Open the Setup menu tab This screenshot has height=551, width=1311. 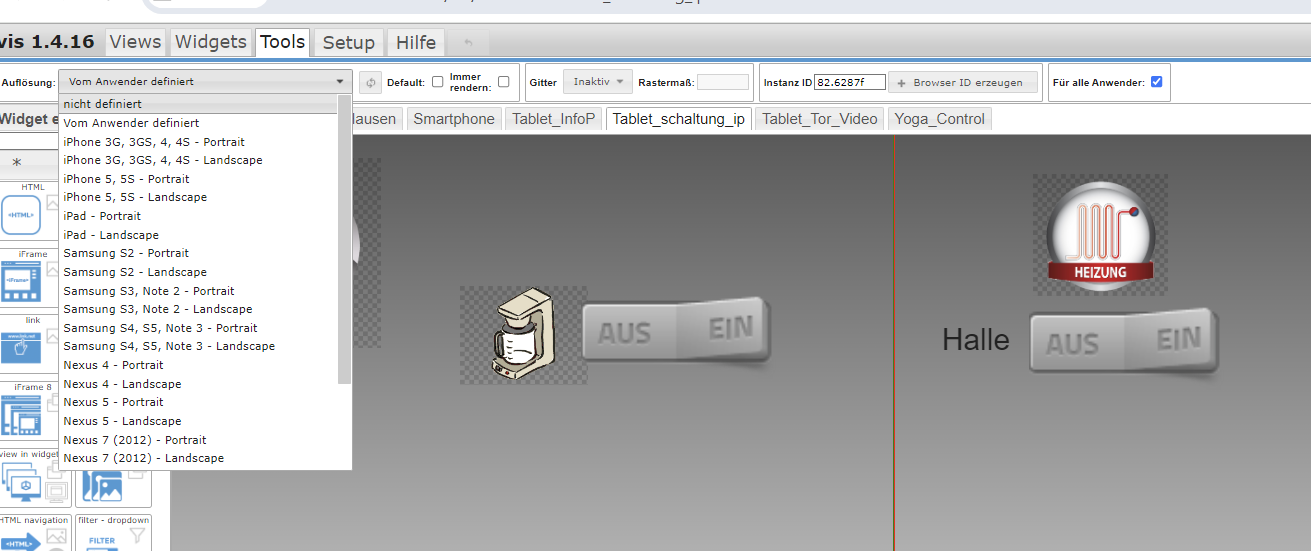tap(348, 42)
